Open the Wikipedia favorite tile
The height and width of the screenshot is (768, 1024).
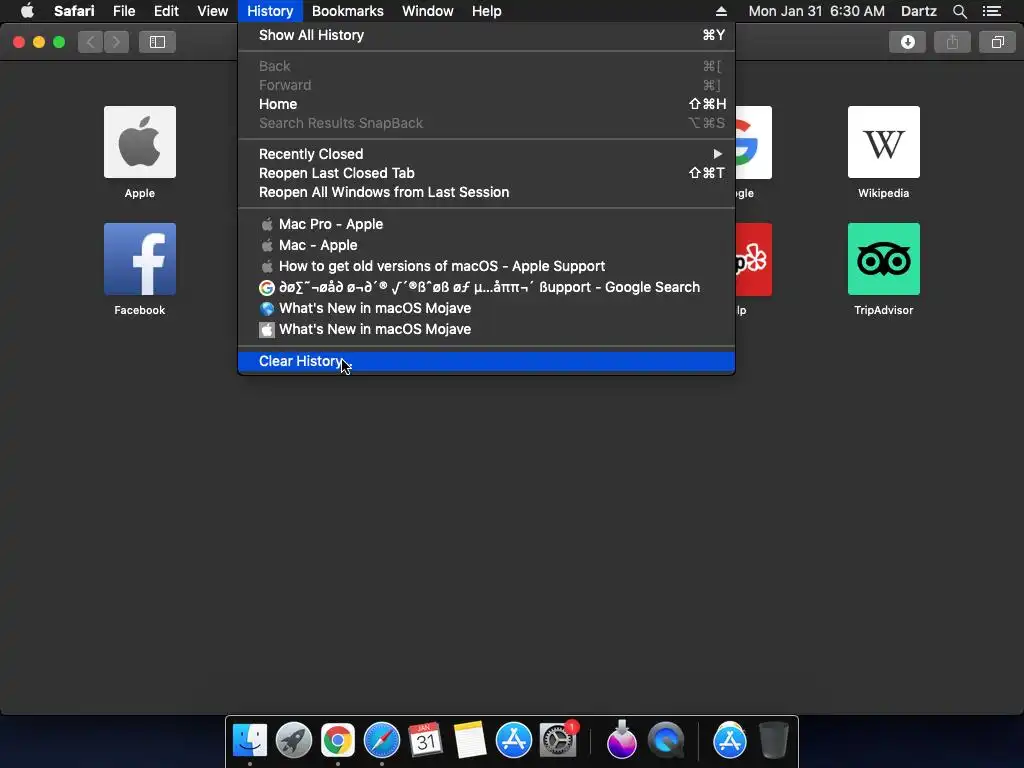click(884, 142)
